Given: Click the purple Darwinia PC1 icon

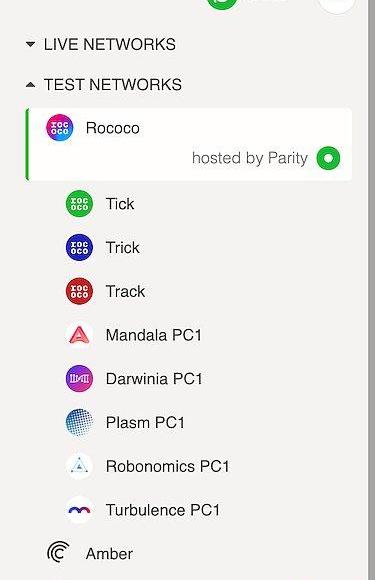Looking at the screenshot, I should 79,378.
